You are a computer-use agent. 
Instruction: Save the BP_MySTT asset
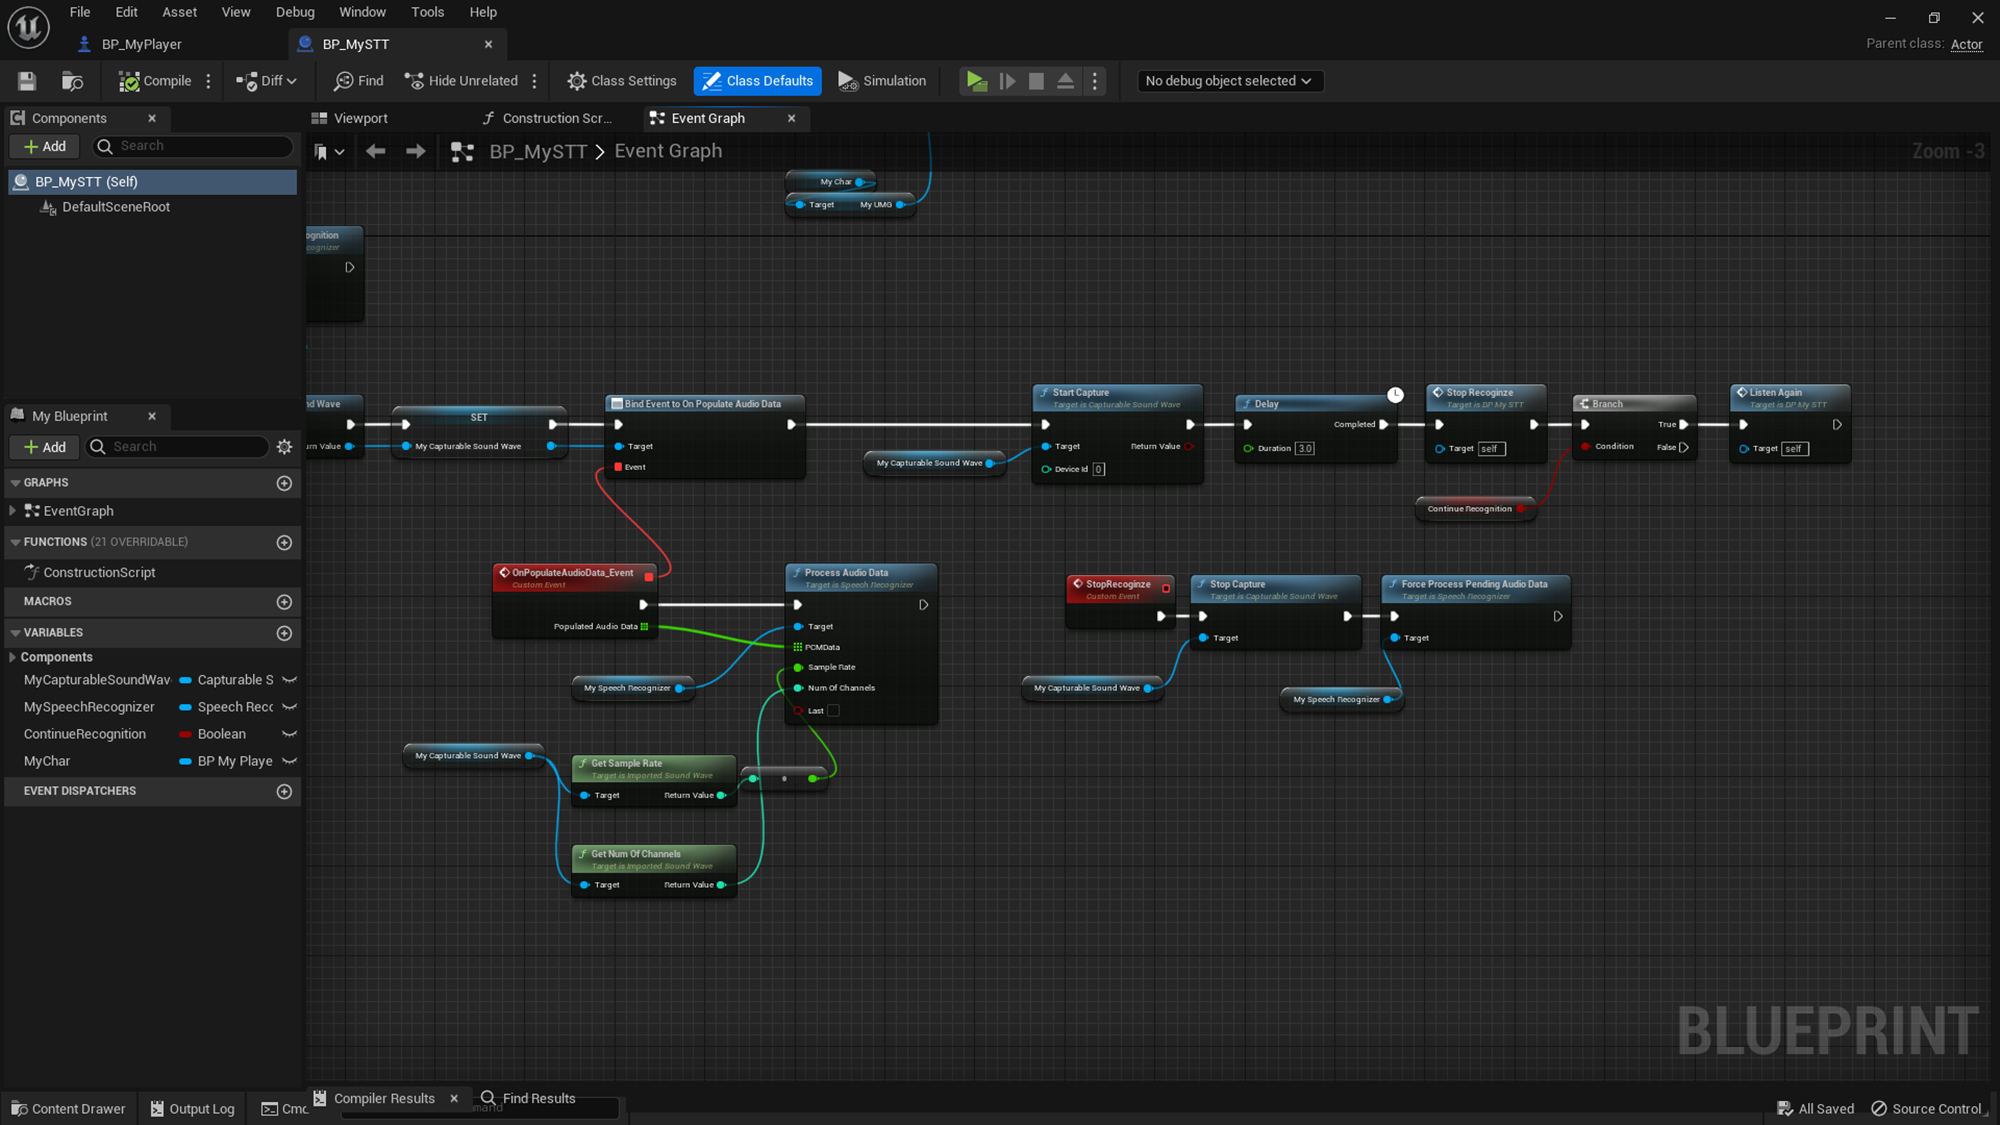coord(26,81)
